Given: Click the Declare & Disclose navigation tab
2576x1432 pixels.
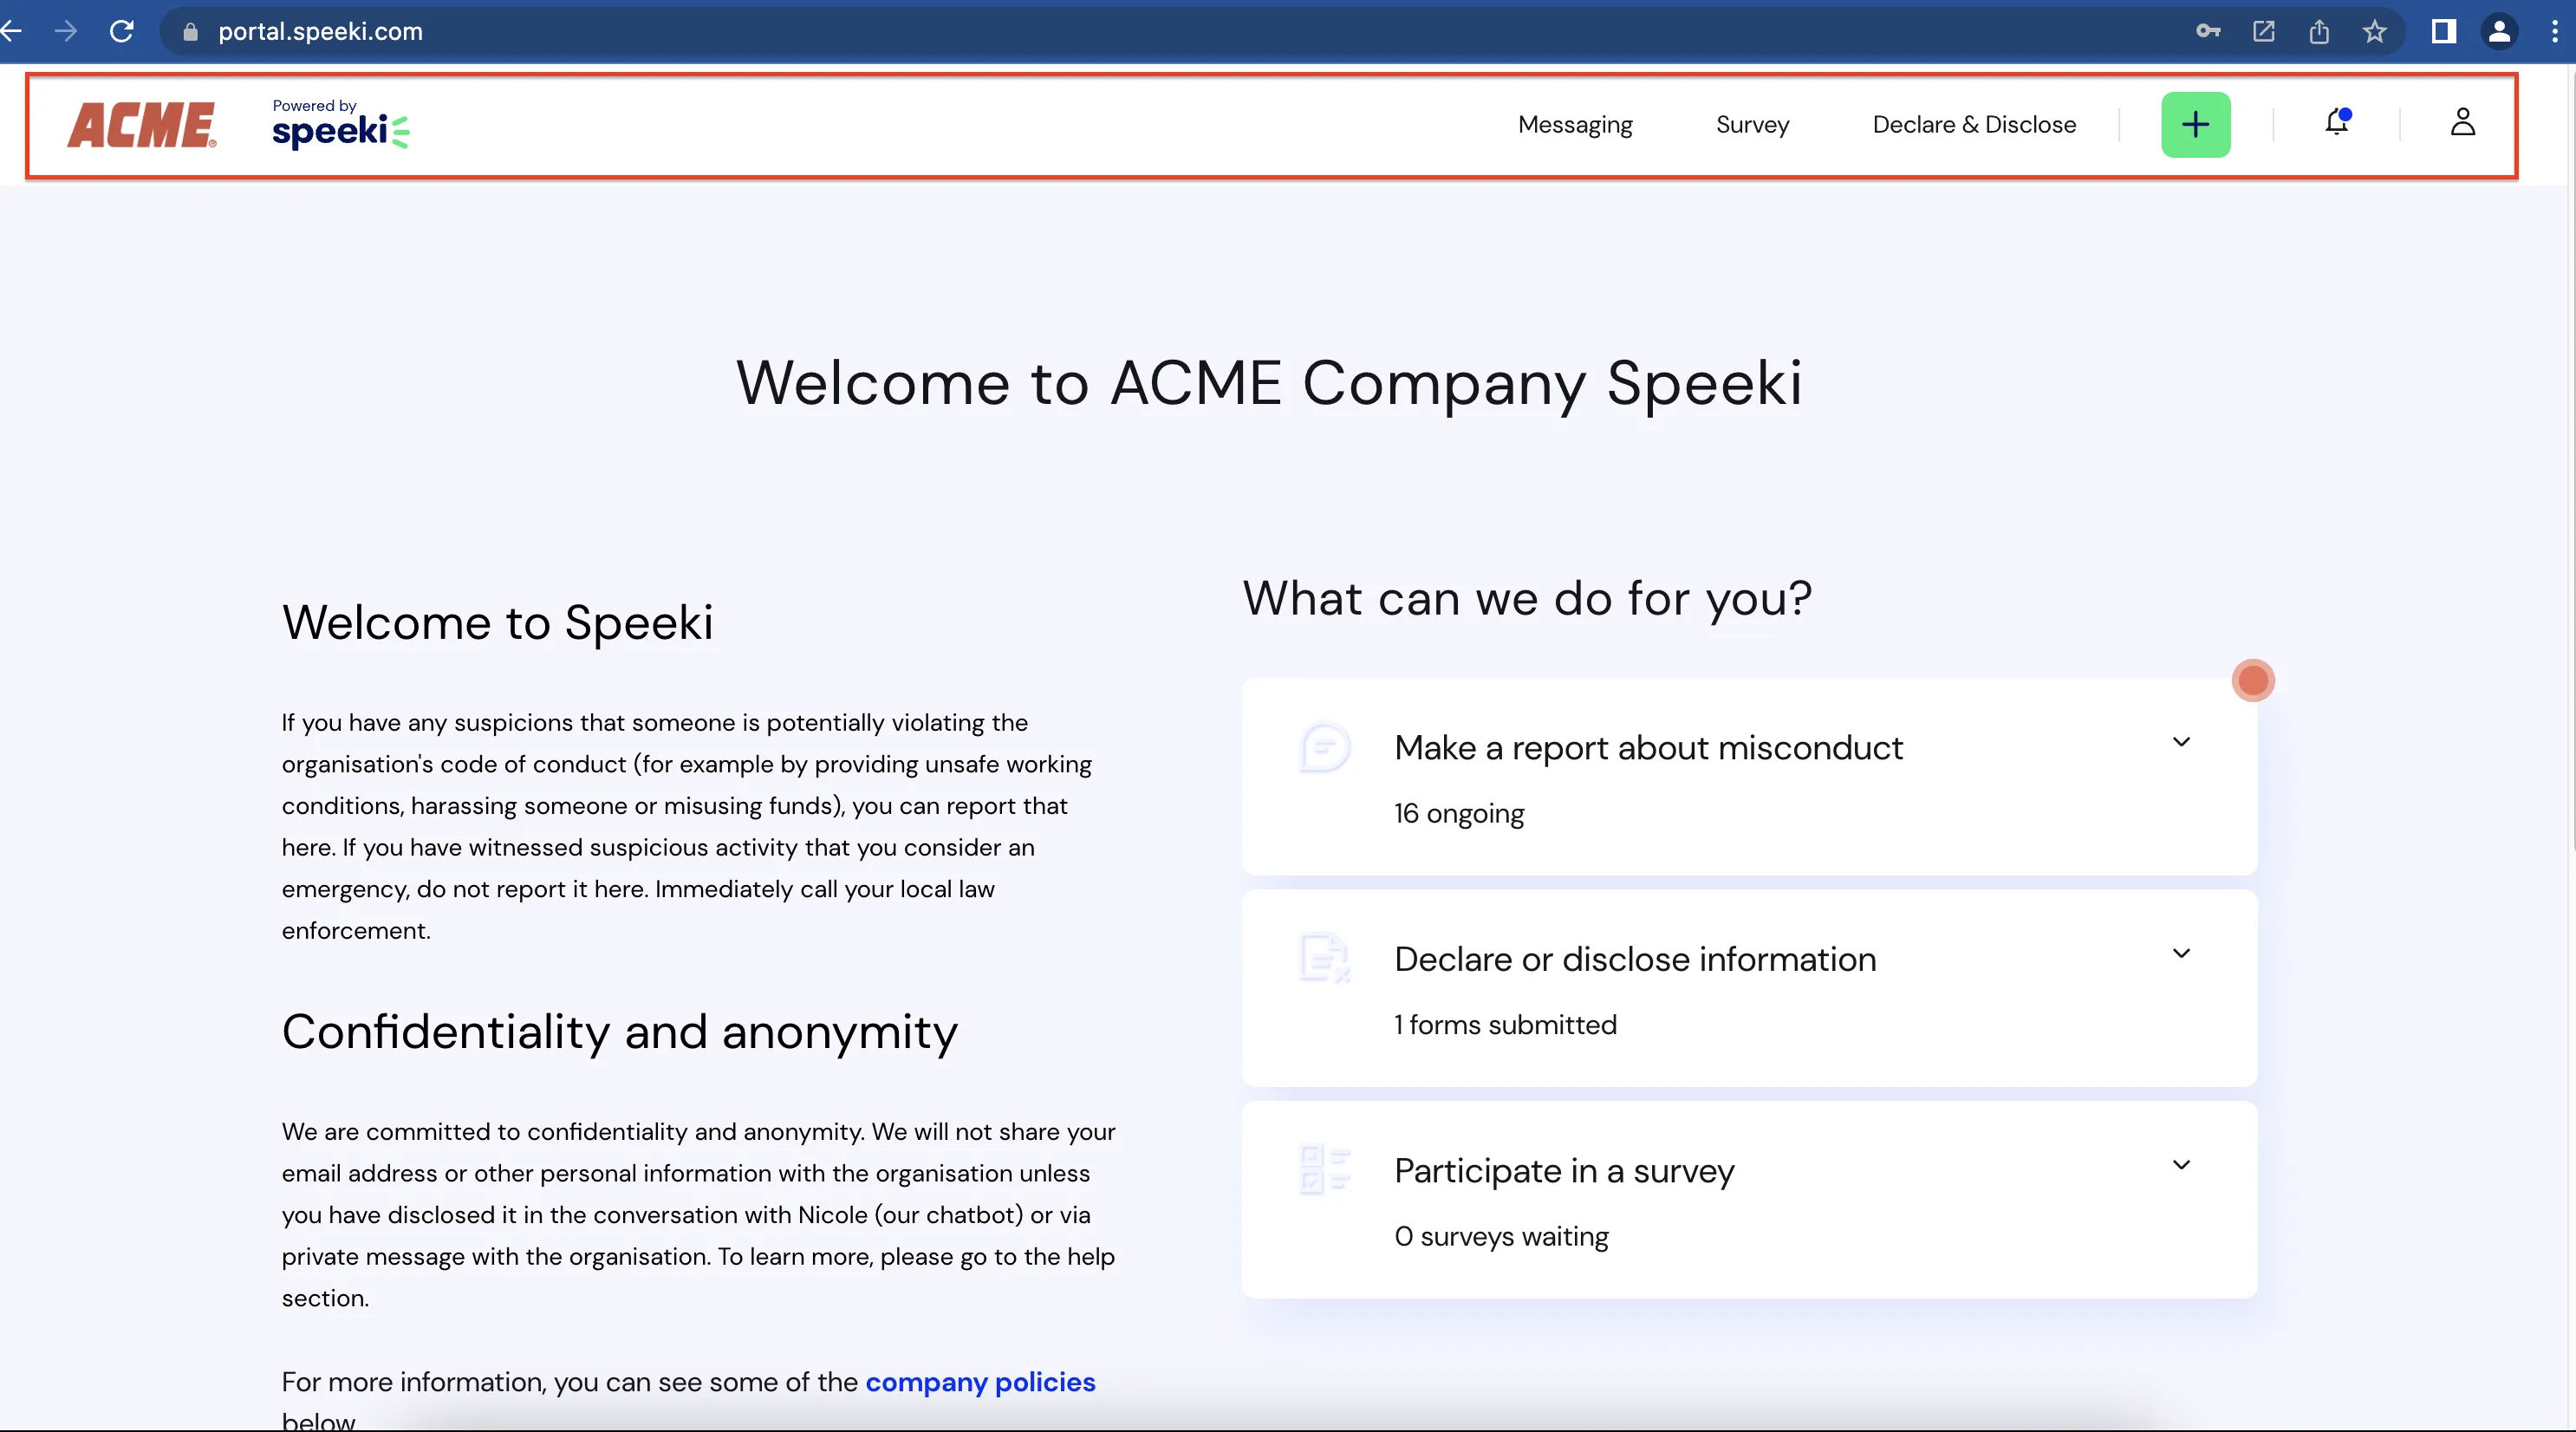Looking at the screenshot, I should tap(1973, 121).
